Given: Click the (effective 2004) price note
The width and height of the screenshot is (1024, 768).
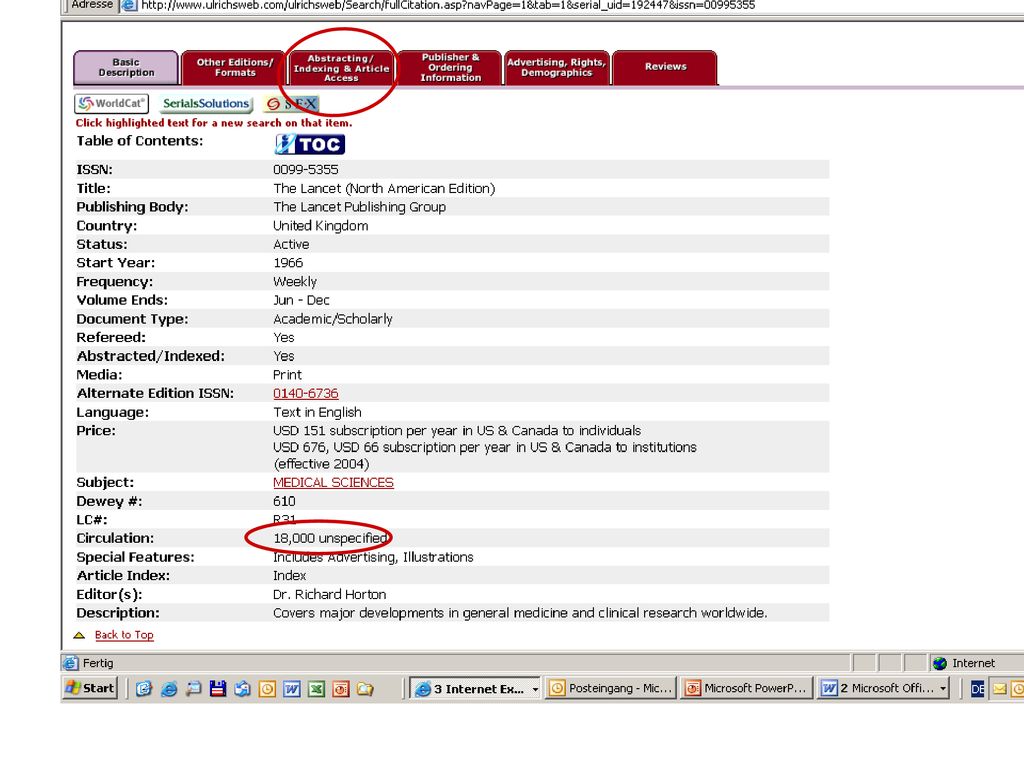Looking at the screenshot, I should (321, 464).
